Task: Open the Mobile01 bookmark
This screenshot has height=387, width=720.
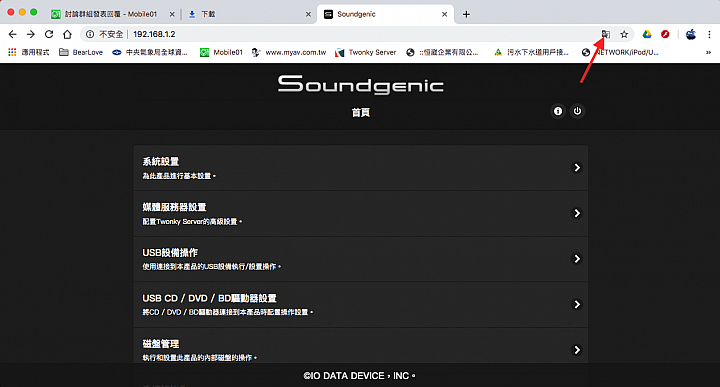Action: click(x=221, y=52)
